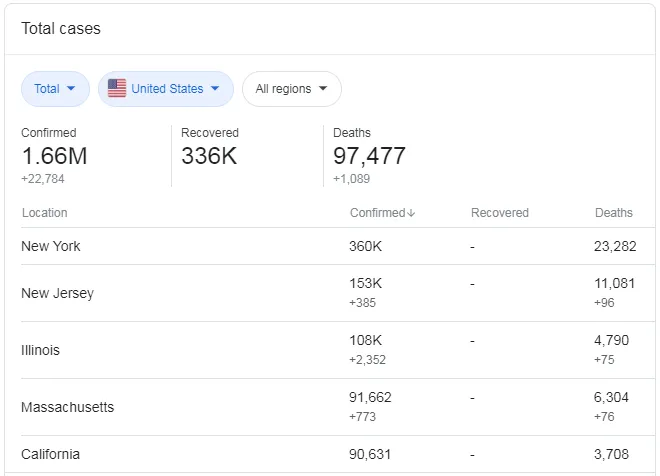Click the United States flag icon
The image size is (660, 476).
(x=117, y=88)
